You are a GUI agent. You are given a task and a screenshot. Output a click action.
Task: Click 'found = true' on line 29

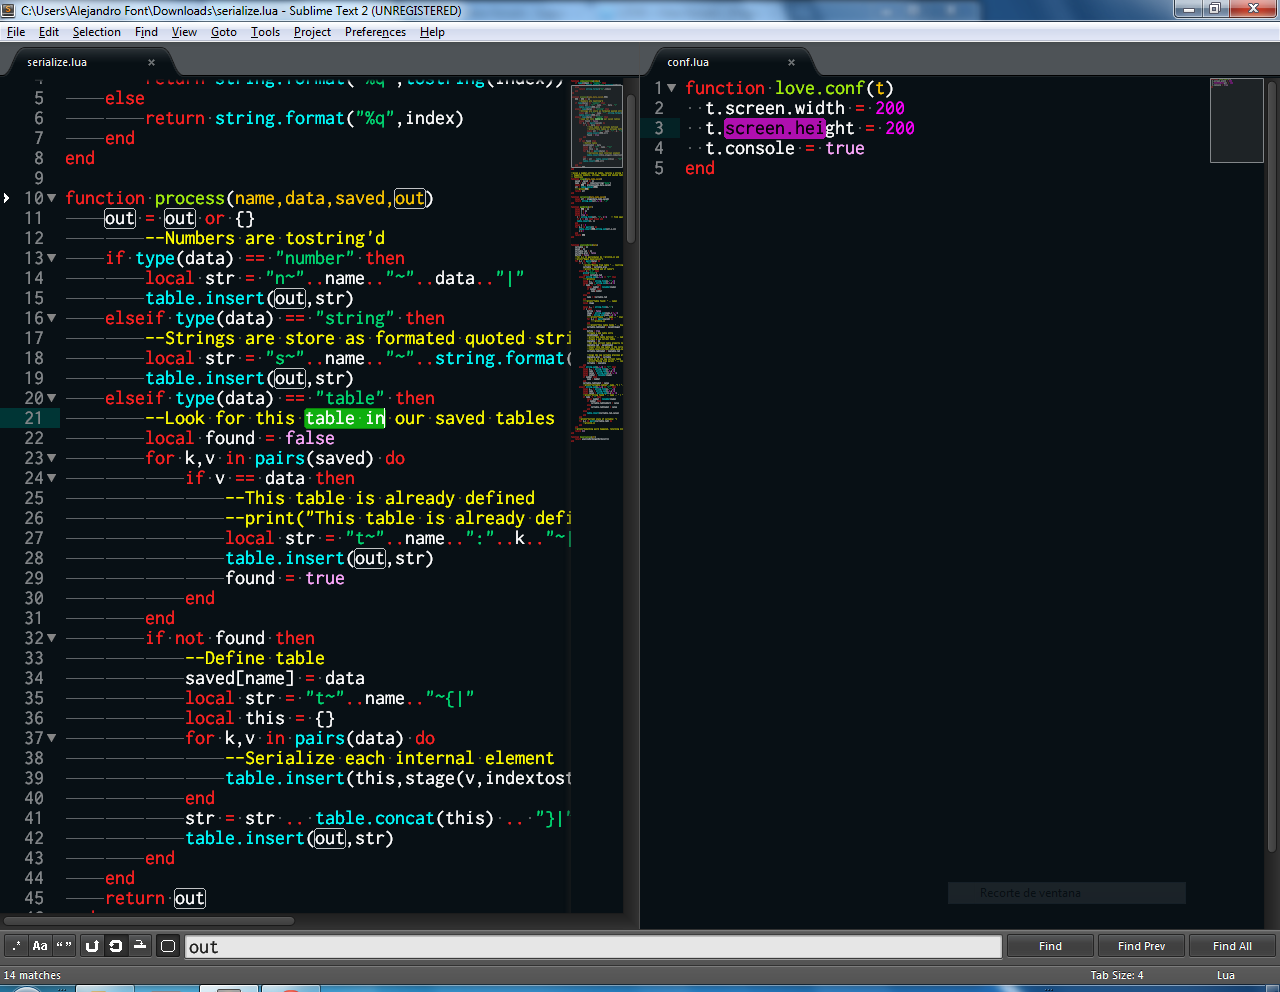click(285, 578)
